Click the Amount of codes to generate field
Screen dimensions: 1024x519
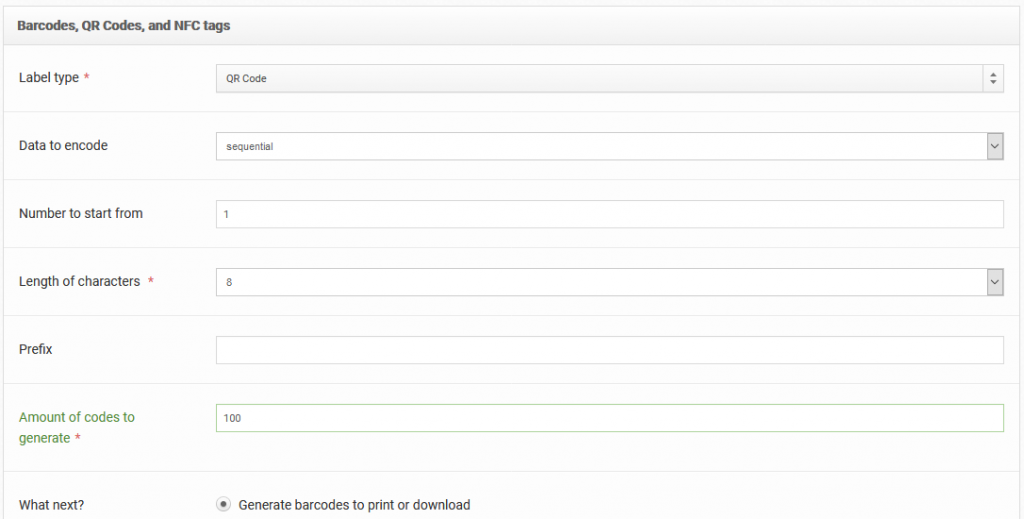pos(609,418)
